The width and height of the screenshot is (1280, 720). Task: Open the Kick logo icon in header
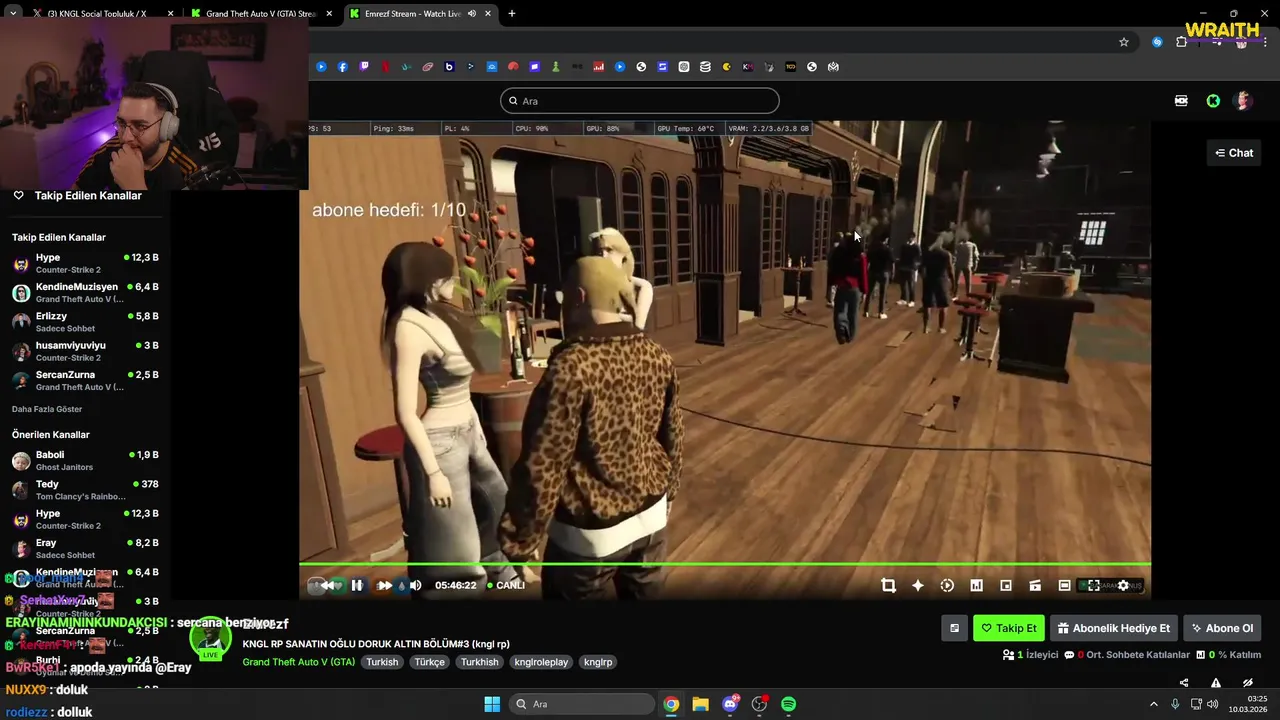1213,101
